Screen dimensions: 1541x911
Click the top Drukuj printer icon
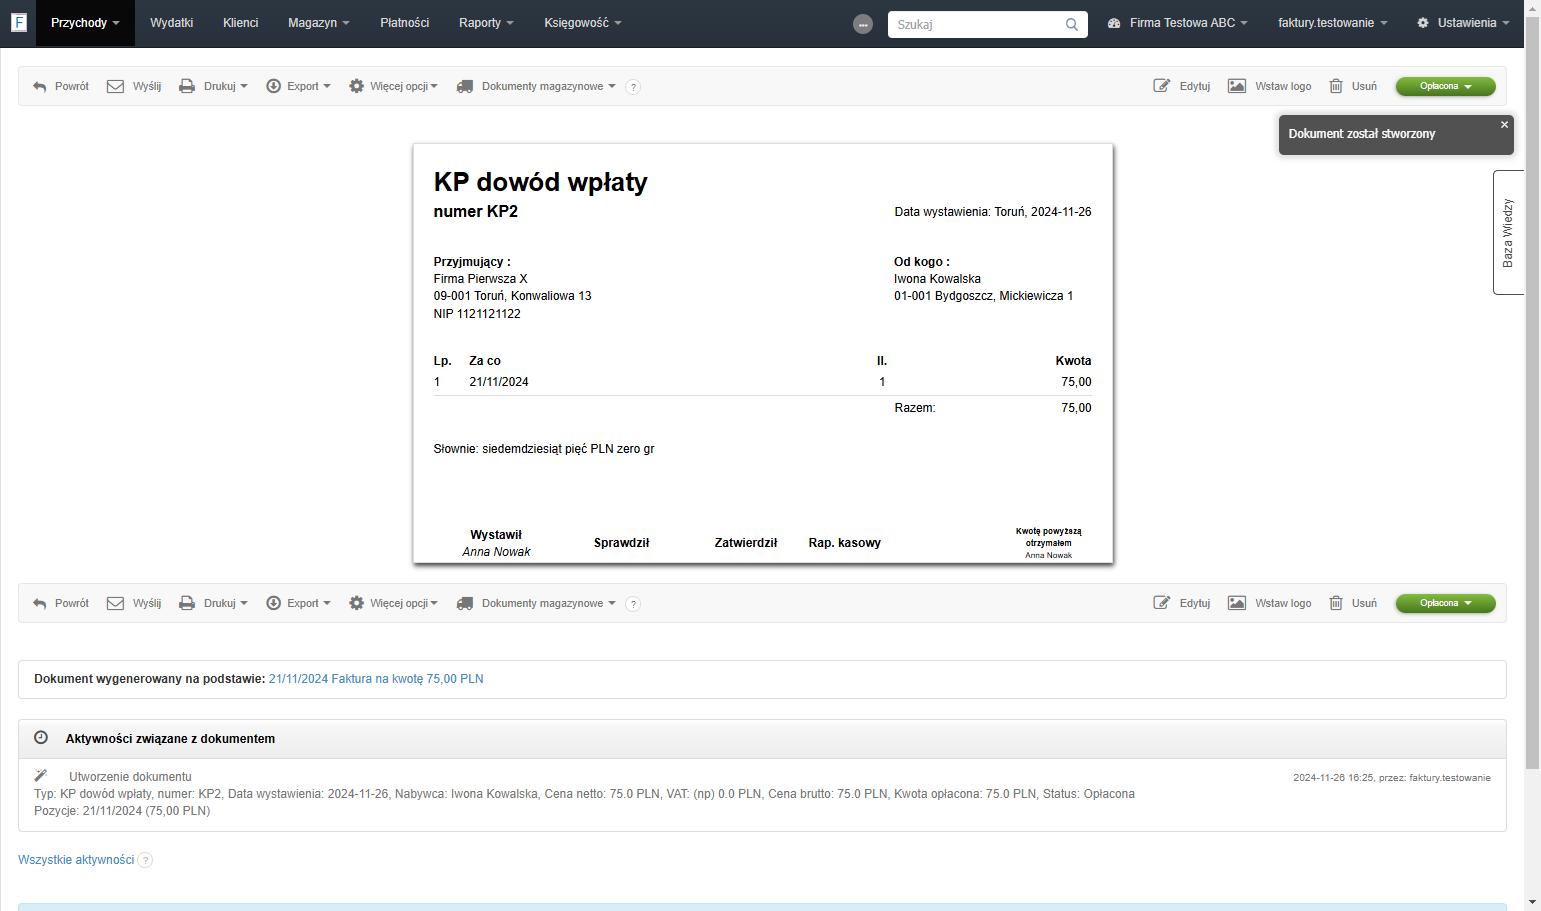coord(187,87)
